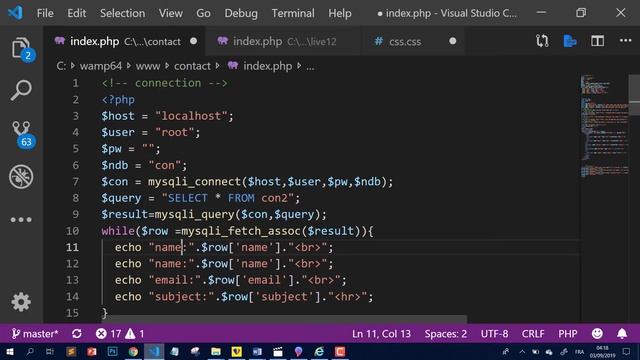Open Windows Action Center notifications

pos(627,351)
